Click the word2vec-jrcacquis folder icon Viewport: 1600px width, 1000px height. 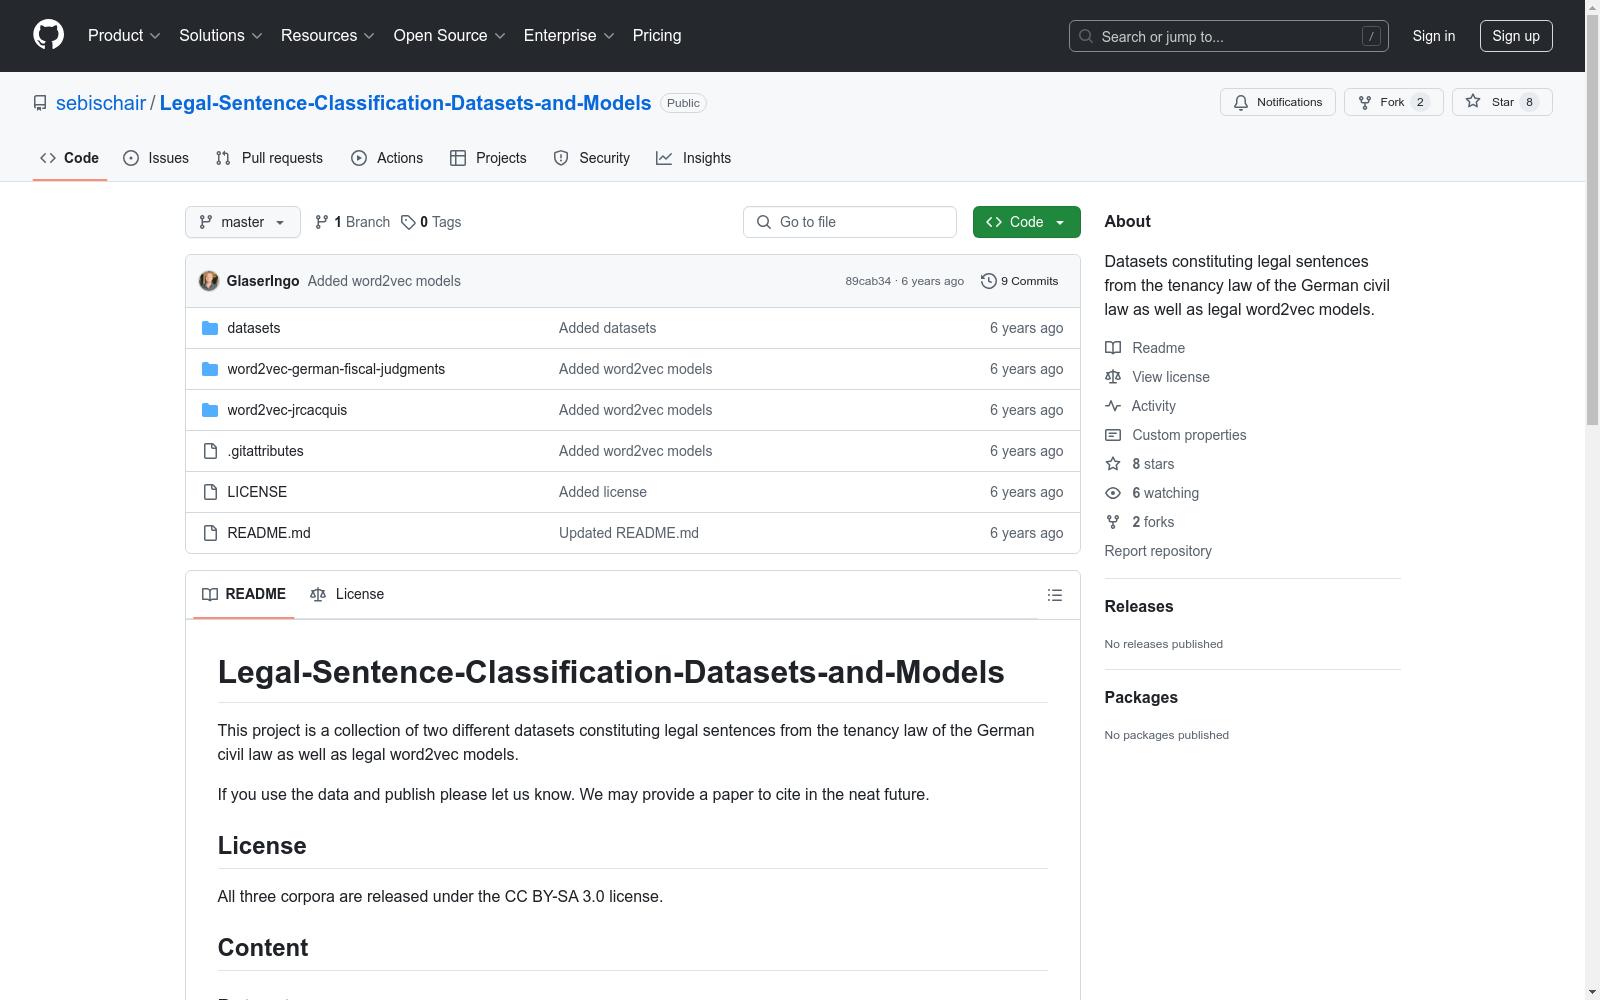click(x=210, y=410)
